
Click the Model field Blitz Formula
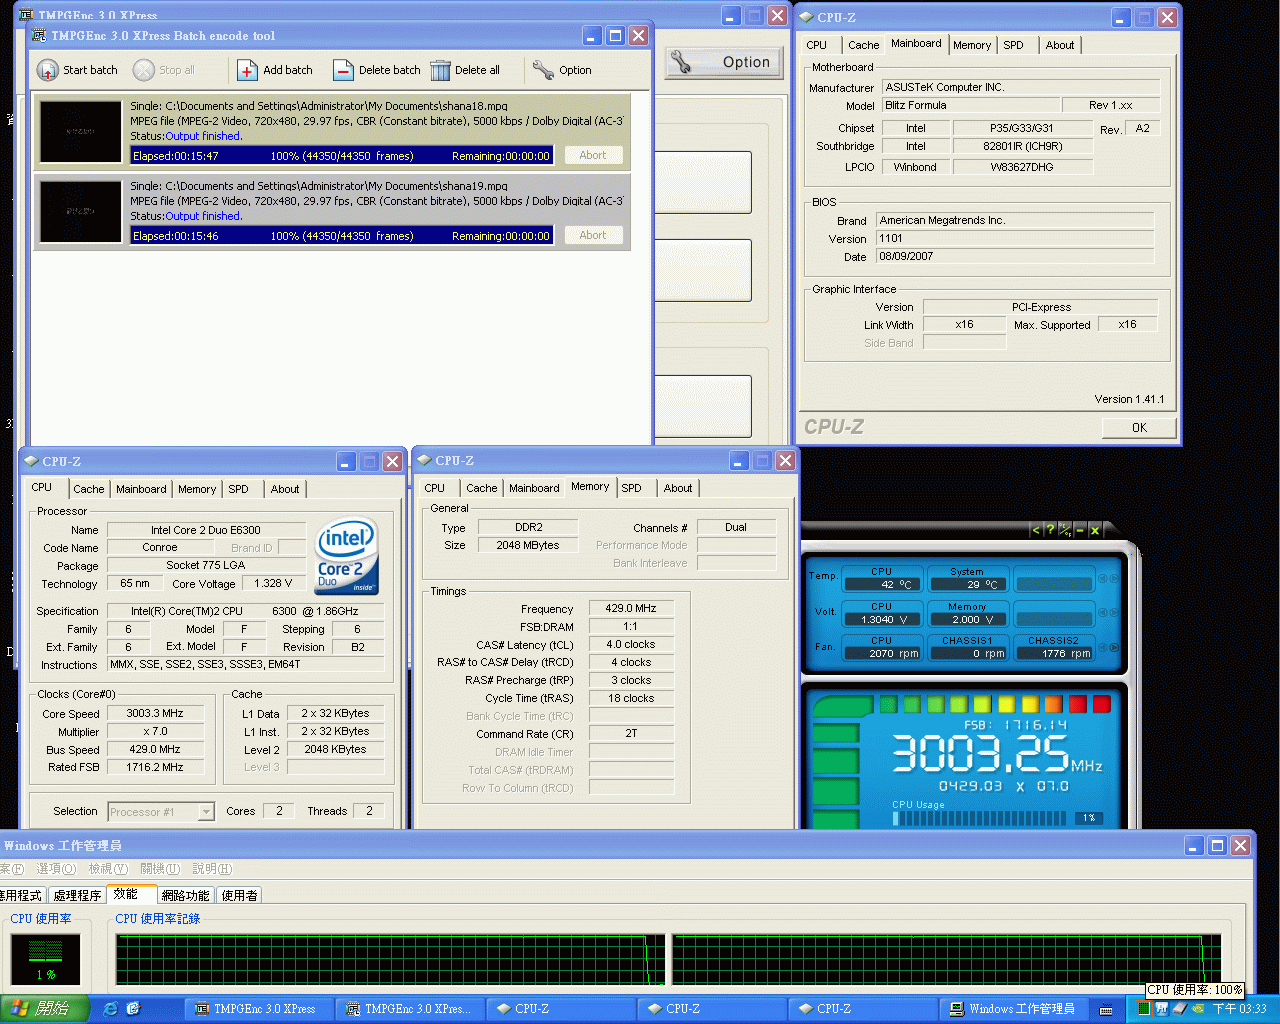click(971, 105)
